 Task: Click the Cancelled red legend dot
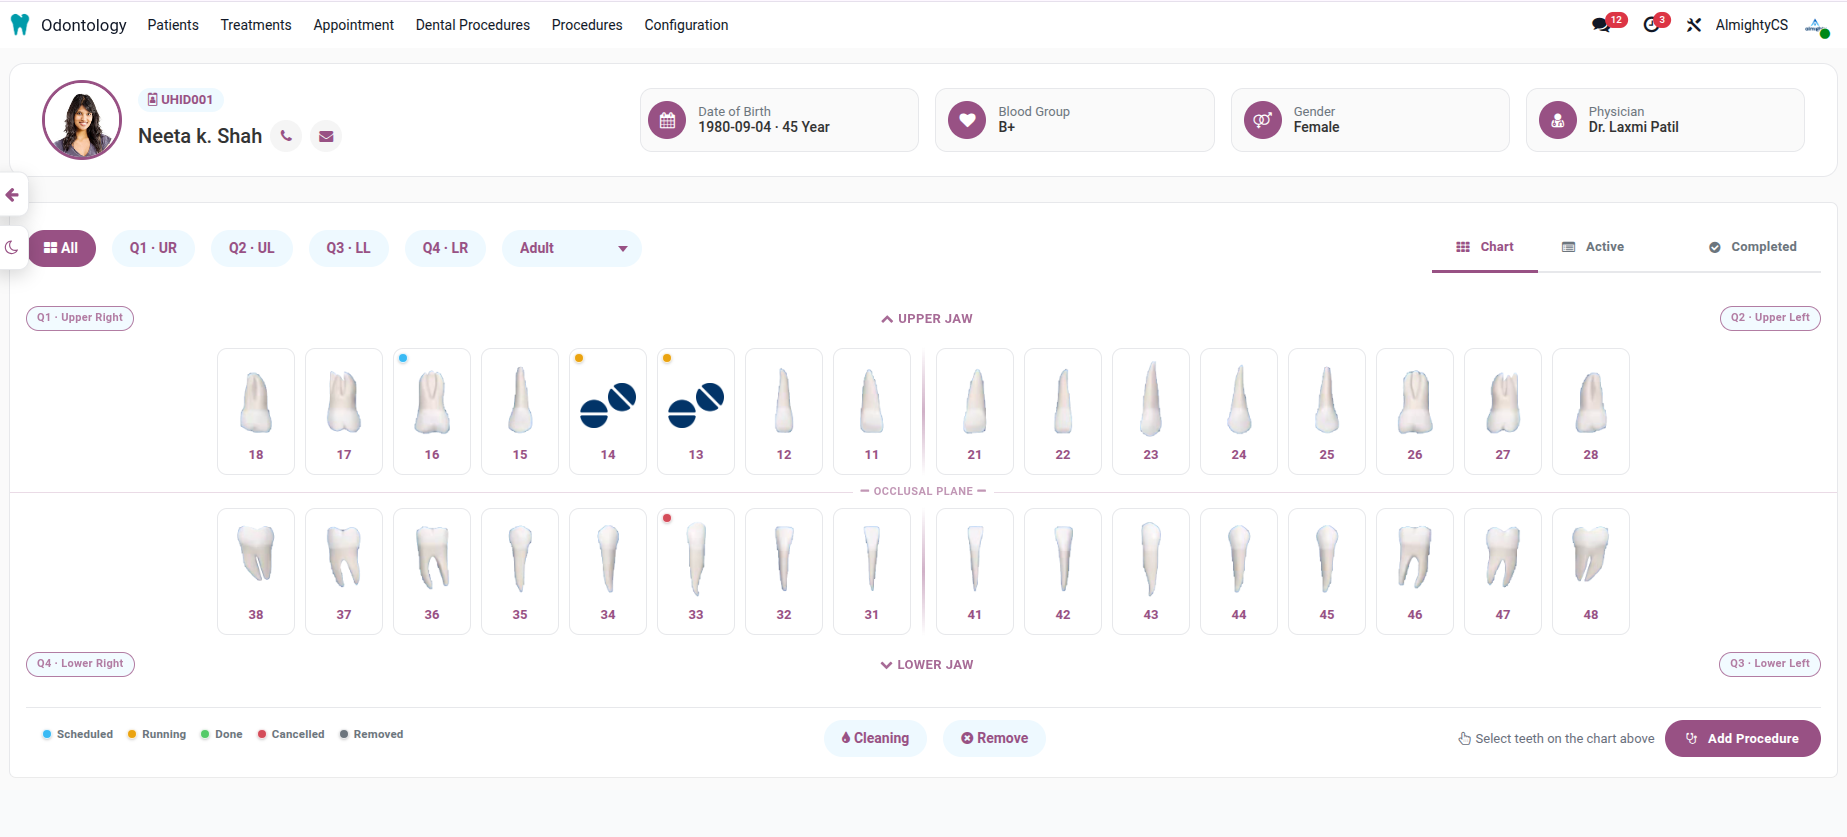(x=262, y=734)
